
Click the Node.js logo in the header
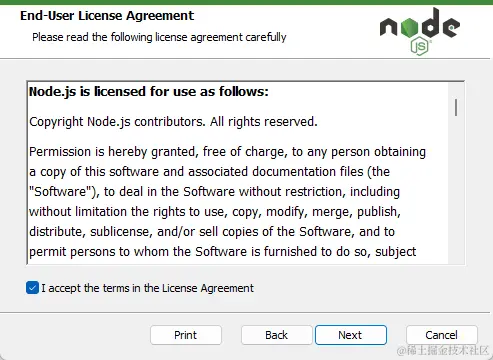[x=420, y=31]
